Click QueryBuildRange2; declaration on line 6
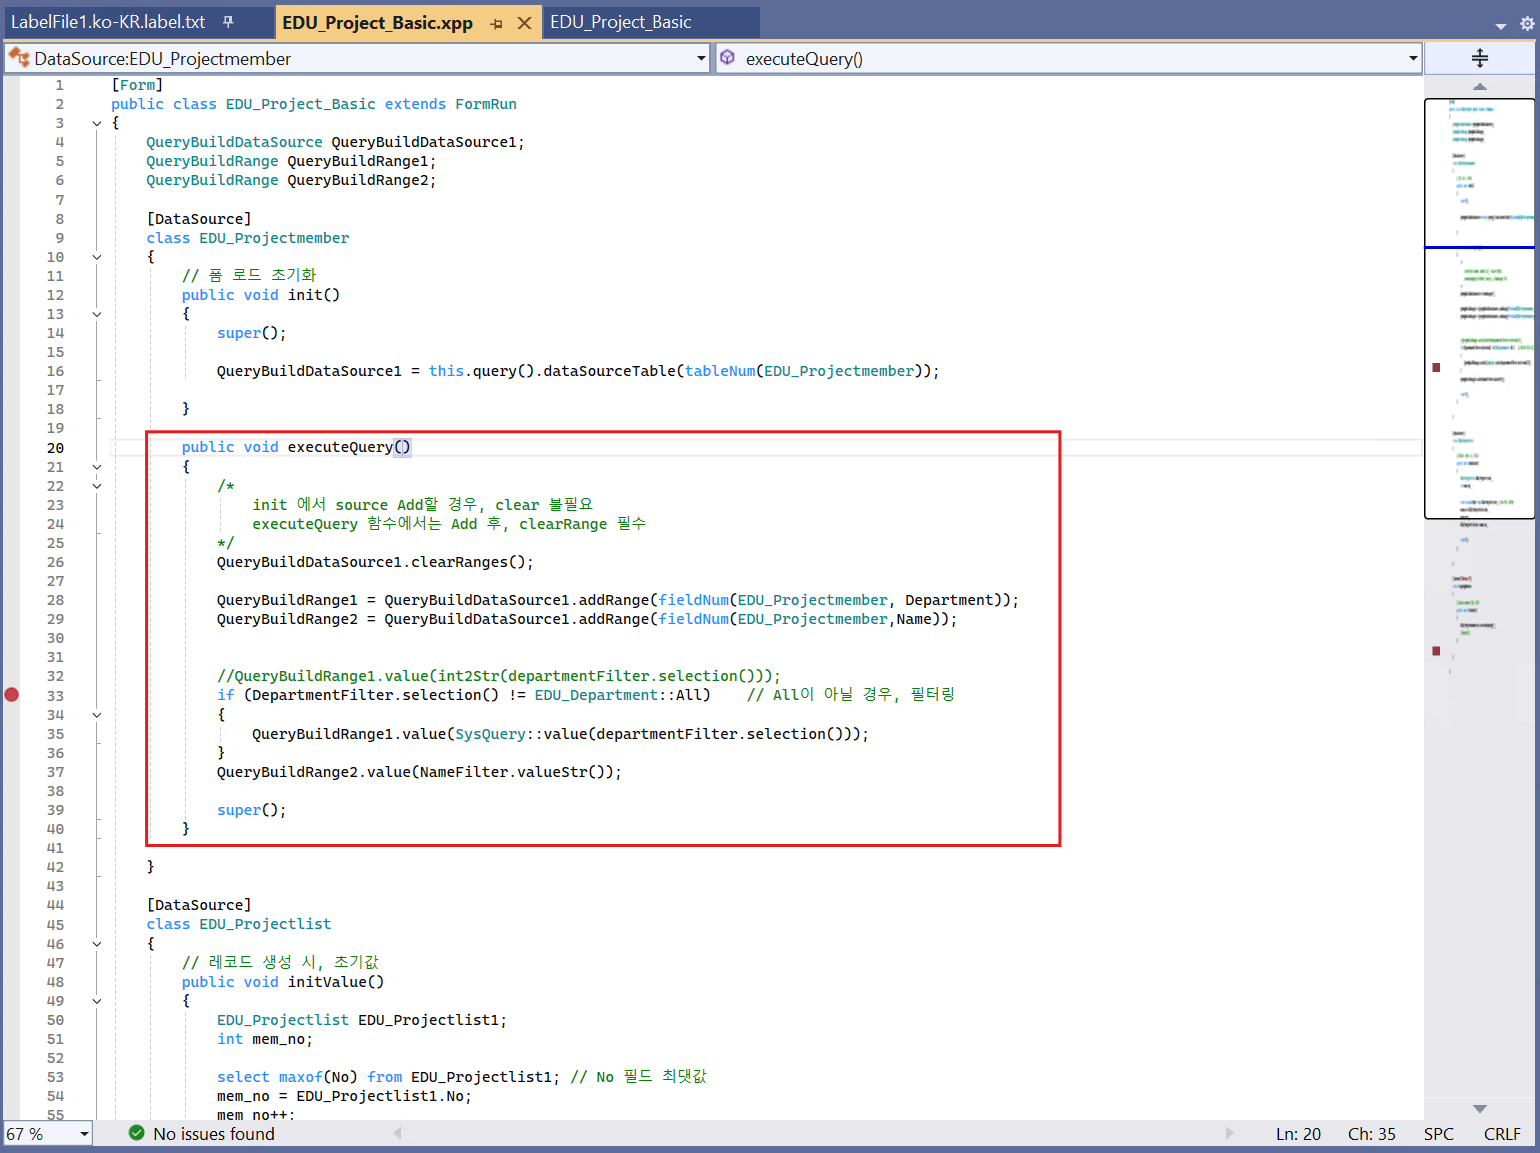 362,180
